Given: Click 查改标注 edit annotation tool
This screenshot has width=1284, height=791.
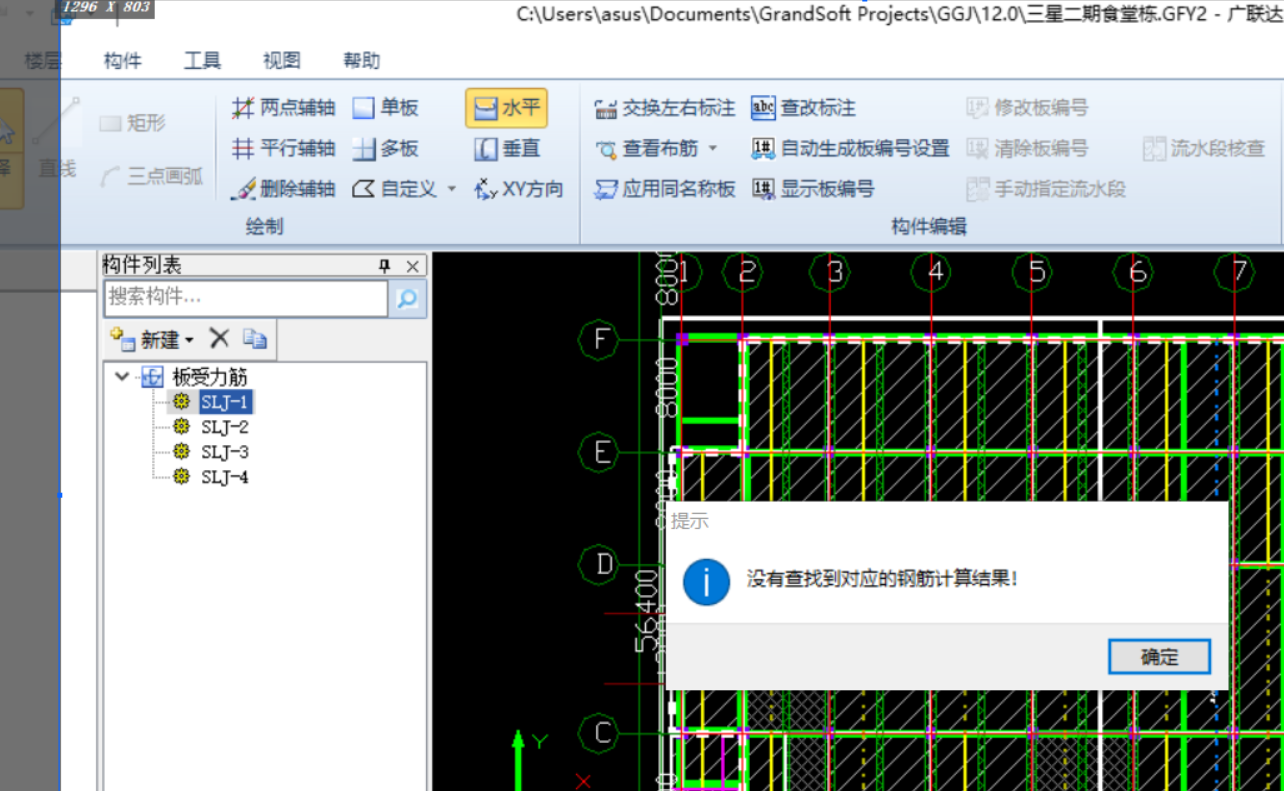Looking at the screenshot, I should tap(804, 108).
